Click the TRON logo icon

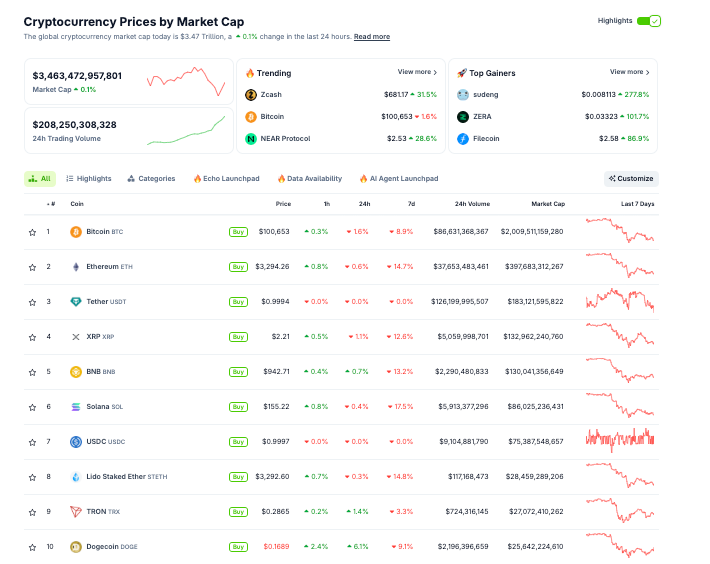[76, 512]
